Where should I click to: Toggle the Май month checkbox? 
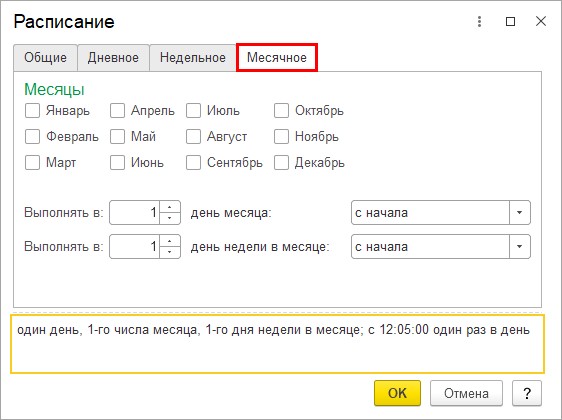117,137
